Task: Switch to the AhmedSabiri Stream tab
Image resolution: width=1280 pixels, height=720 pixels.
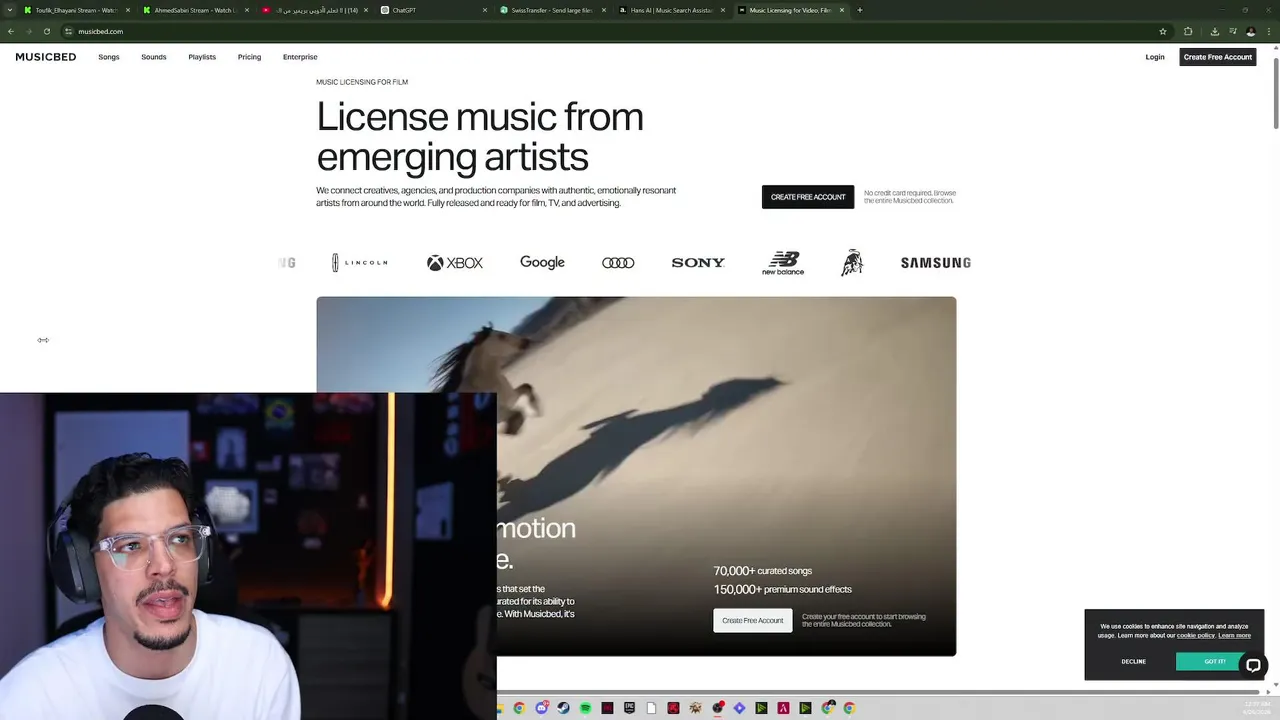Action: 195,10
